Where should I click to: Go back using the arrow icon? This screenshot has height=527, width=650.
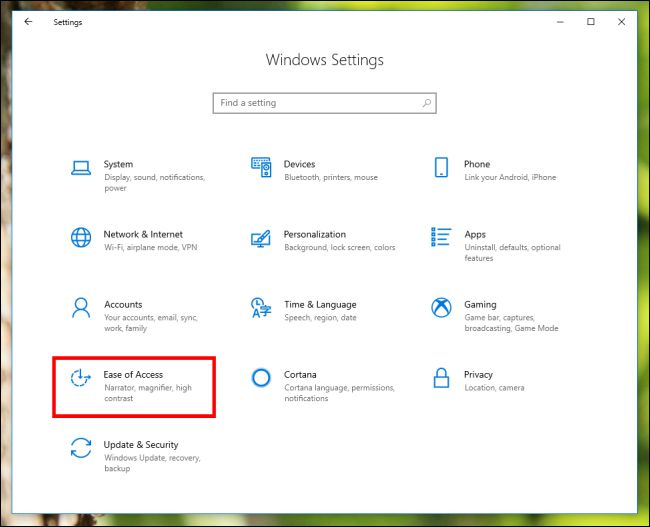pyautogui.click(x=28, y=22)
